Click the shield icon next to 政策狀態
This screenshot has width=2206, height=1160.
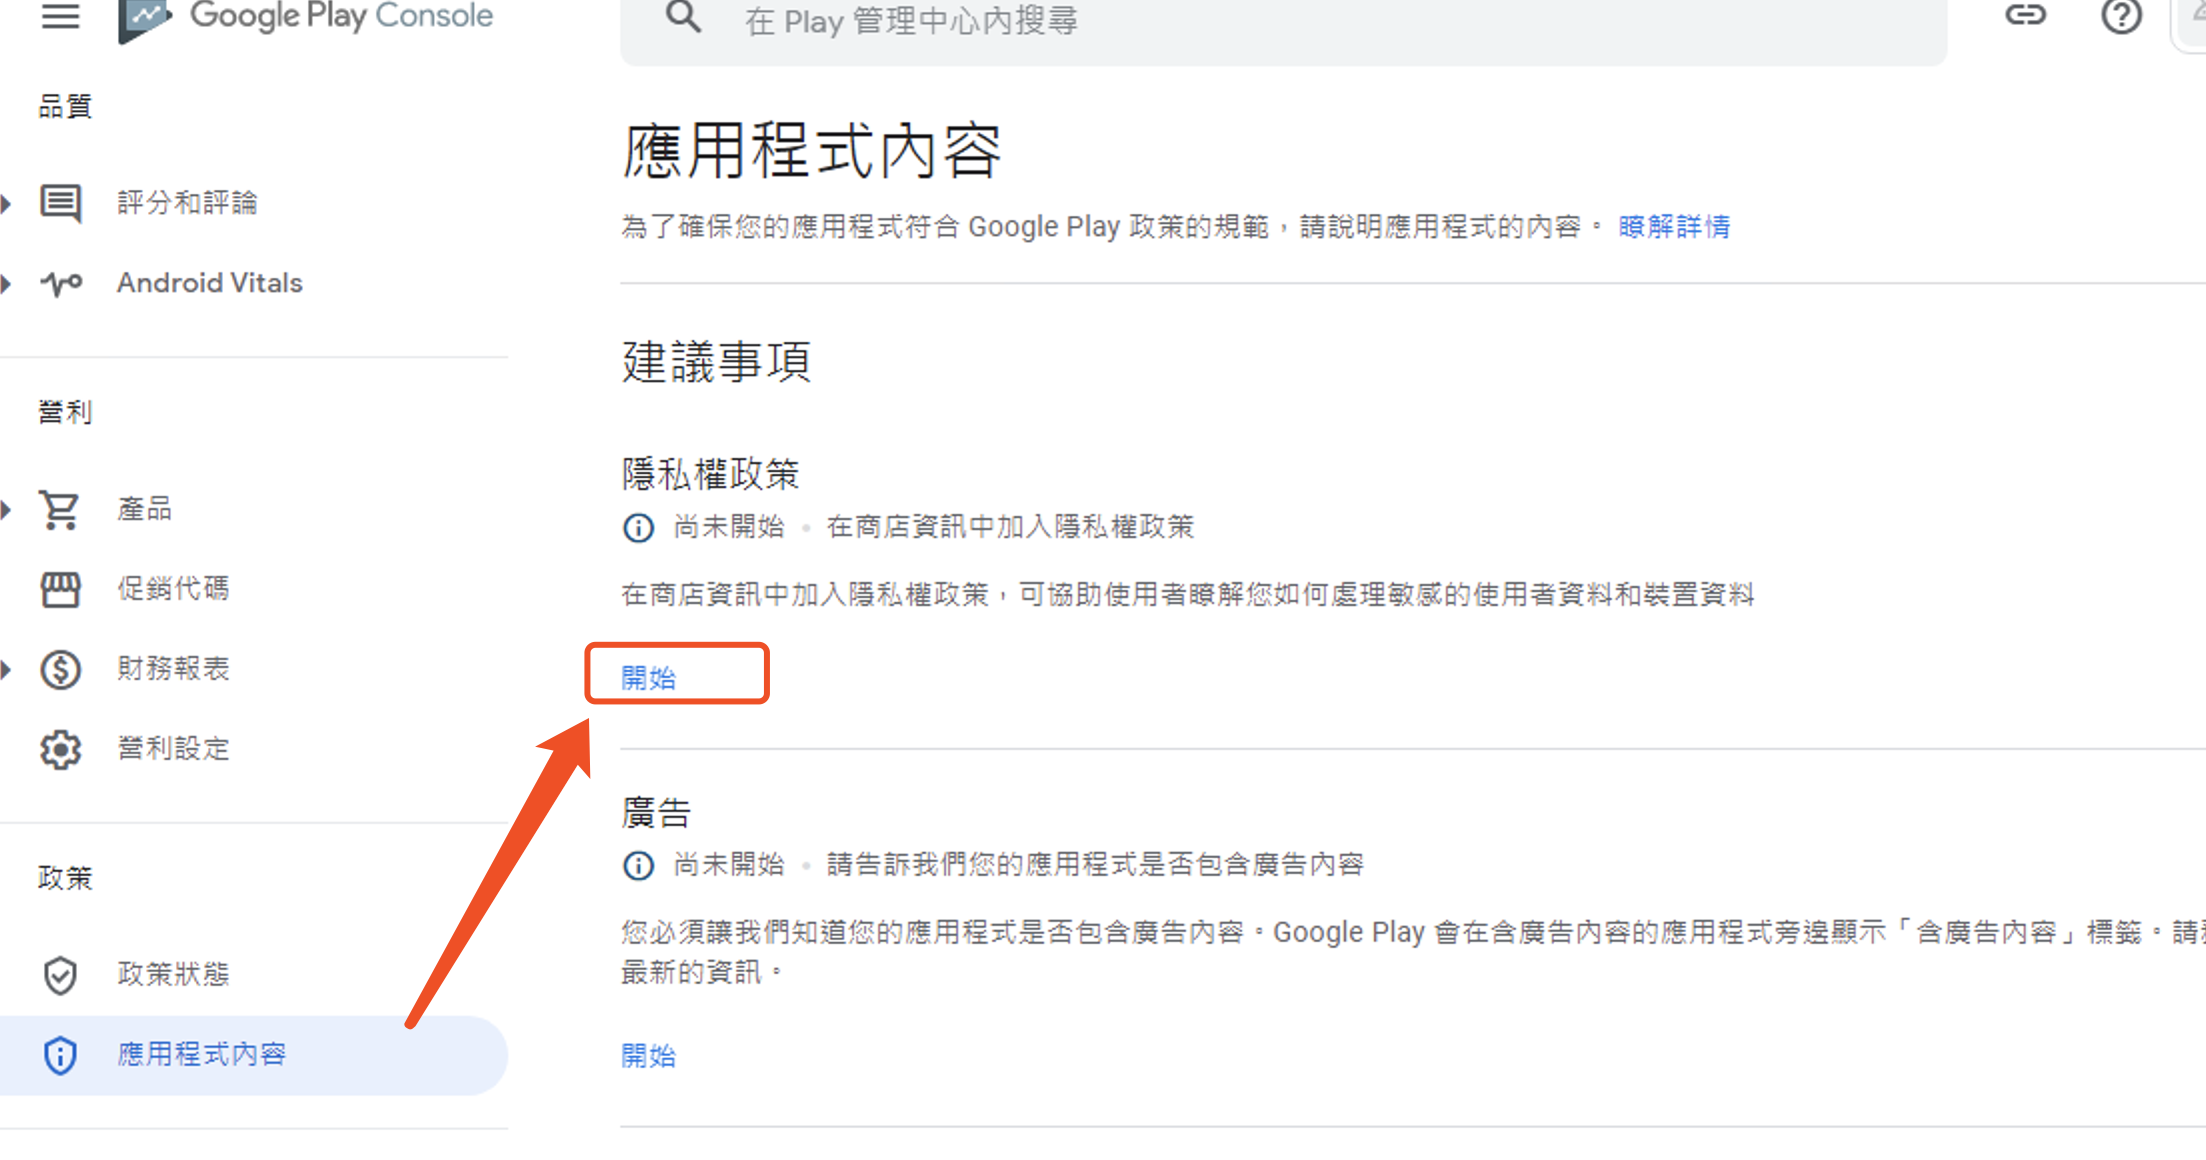[x=60, y=975]
